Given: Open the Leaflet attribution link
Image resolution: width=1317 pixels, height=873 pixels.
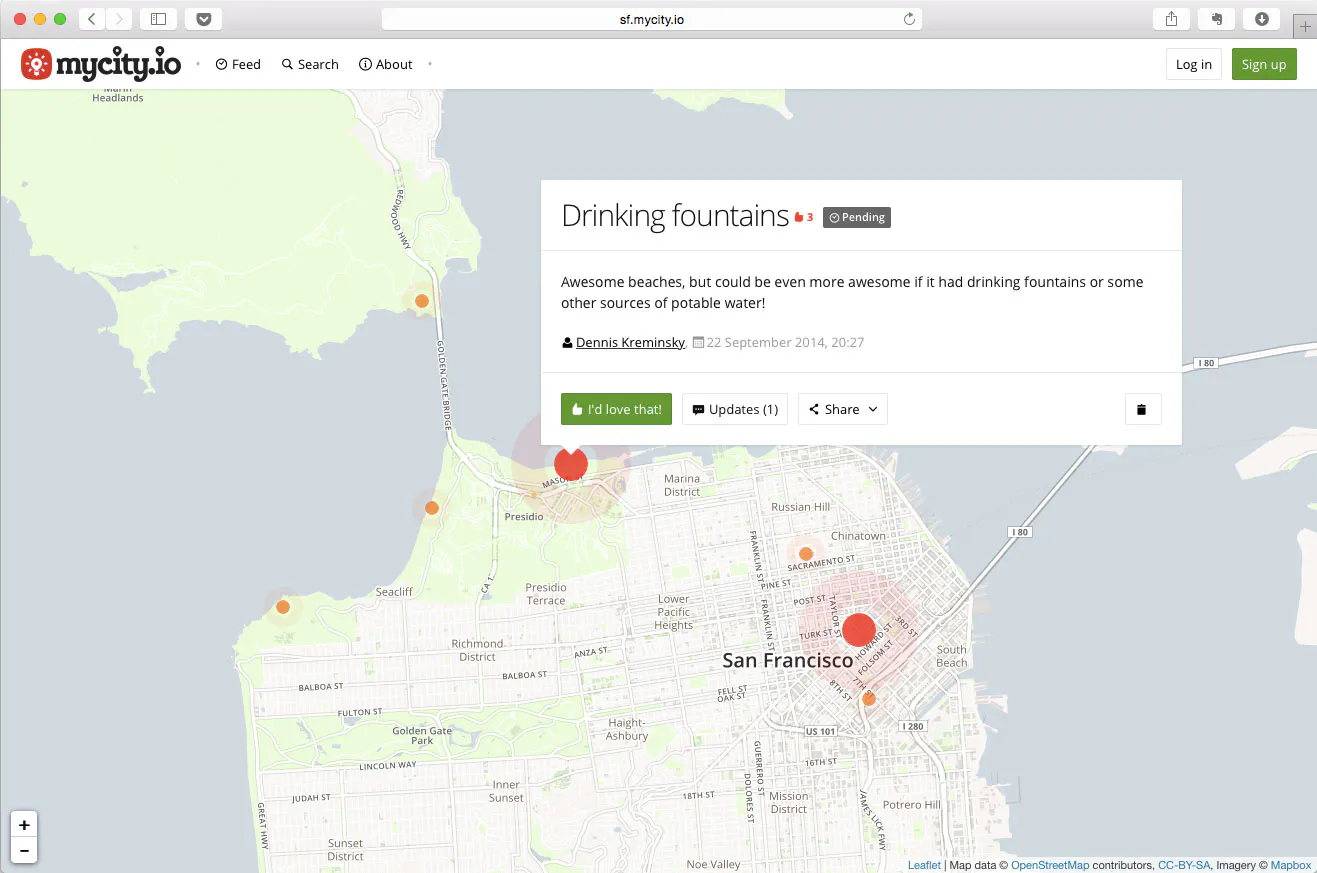Looking at the screenshot, I should 924,865.
